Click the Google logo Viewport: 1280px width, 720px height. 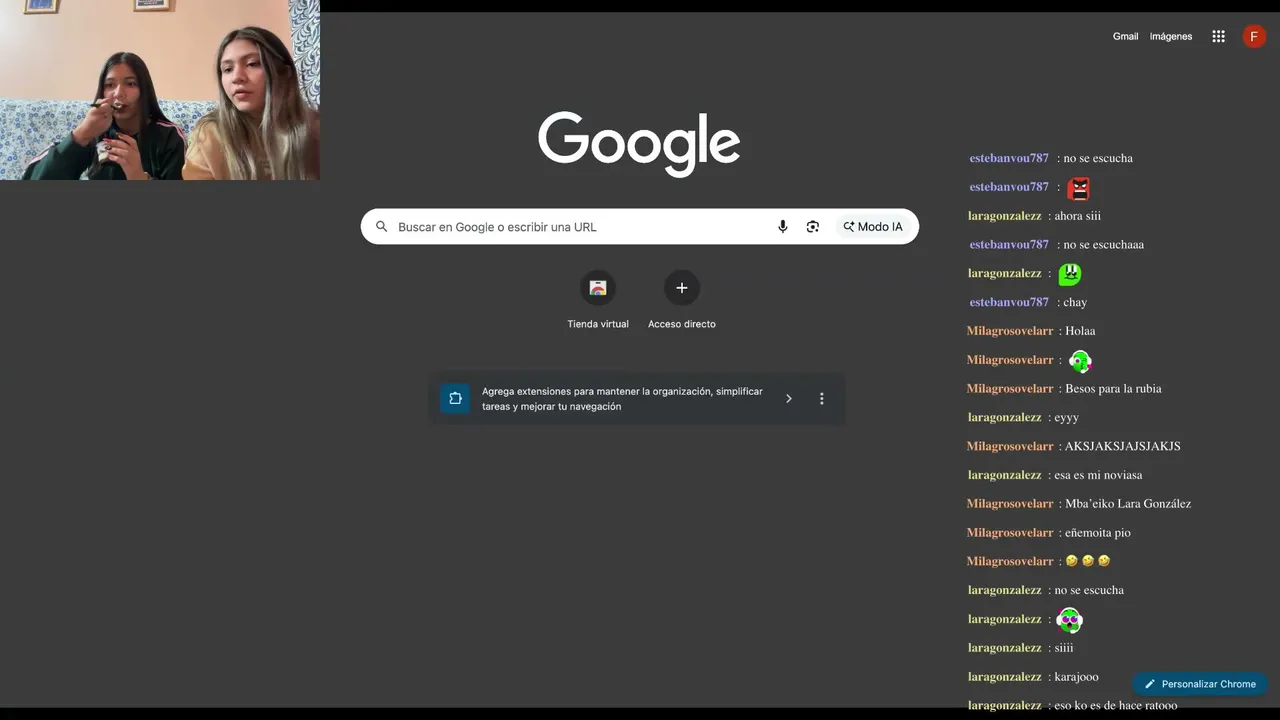click(639, 144)
